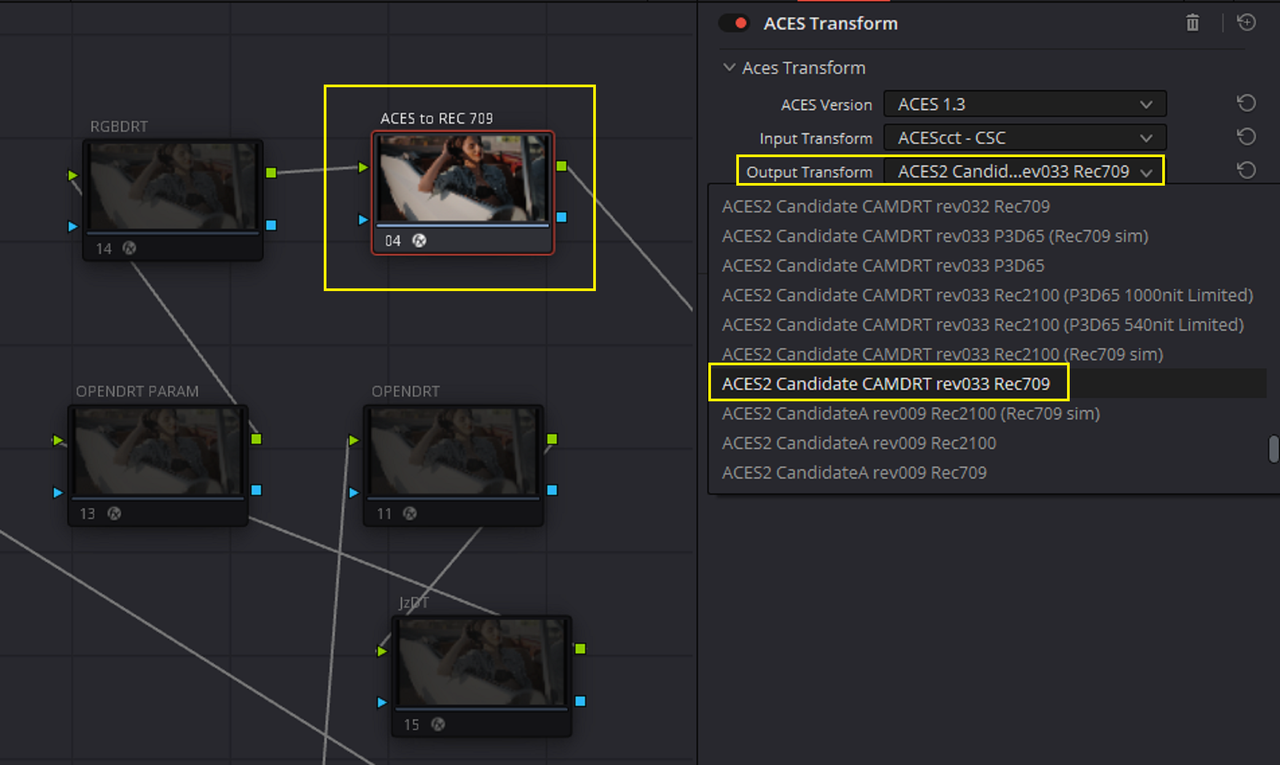Select the OPENDRT node thumbnail
The image size is (1280, 765).
coord(453,452)
